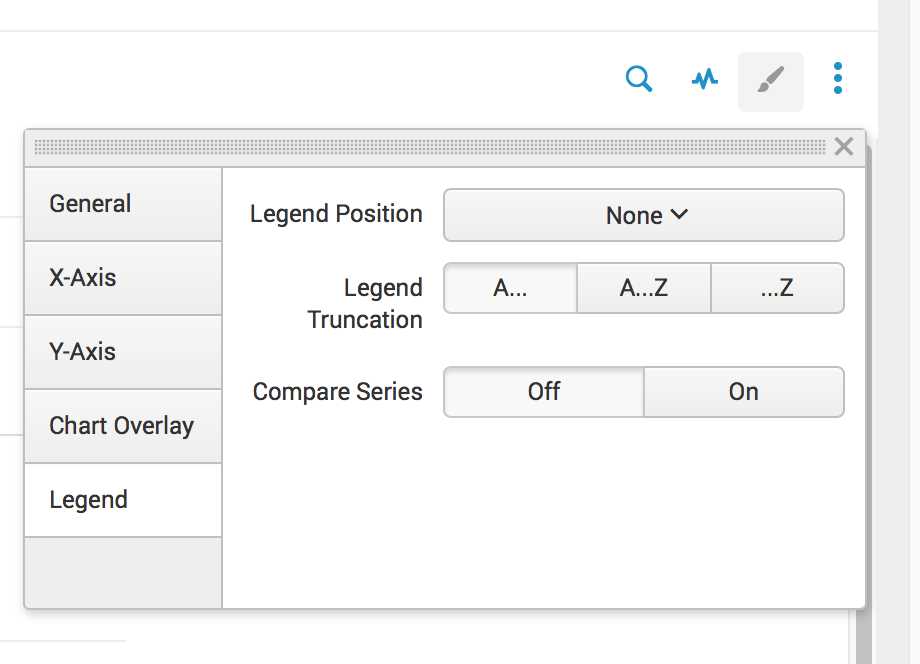920x664 pixels.
Task: Open the waveform activity icon
Action: point(705,79)
